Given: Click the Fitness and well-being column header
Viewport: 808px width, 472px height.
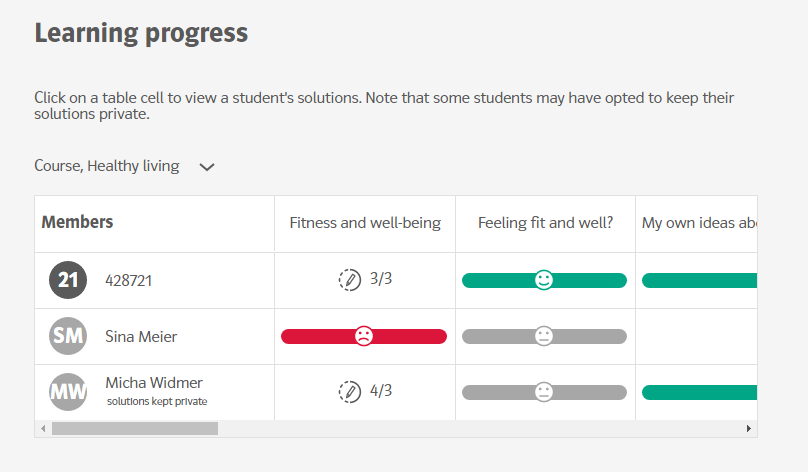Looking at the screenshot, I should click(365, 223).
